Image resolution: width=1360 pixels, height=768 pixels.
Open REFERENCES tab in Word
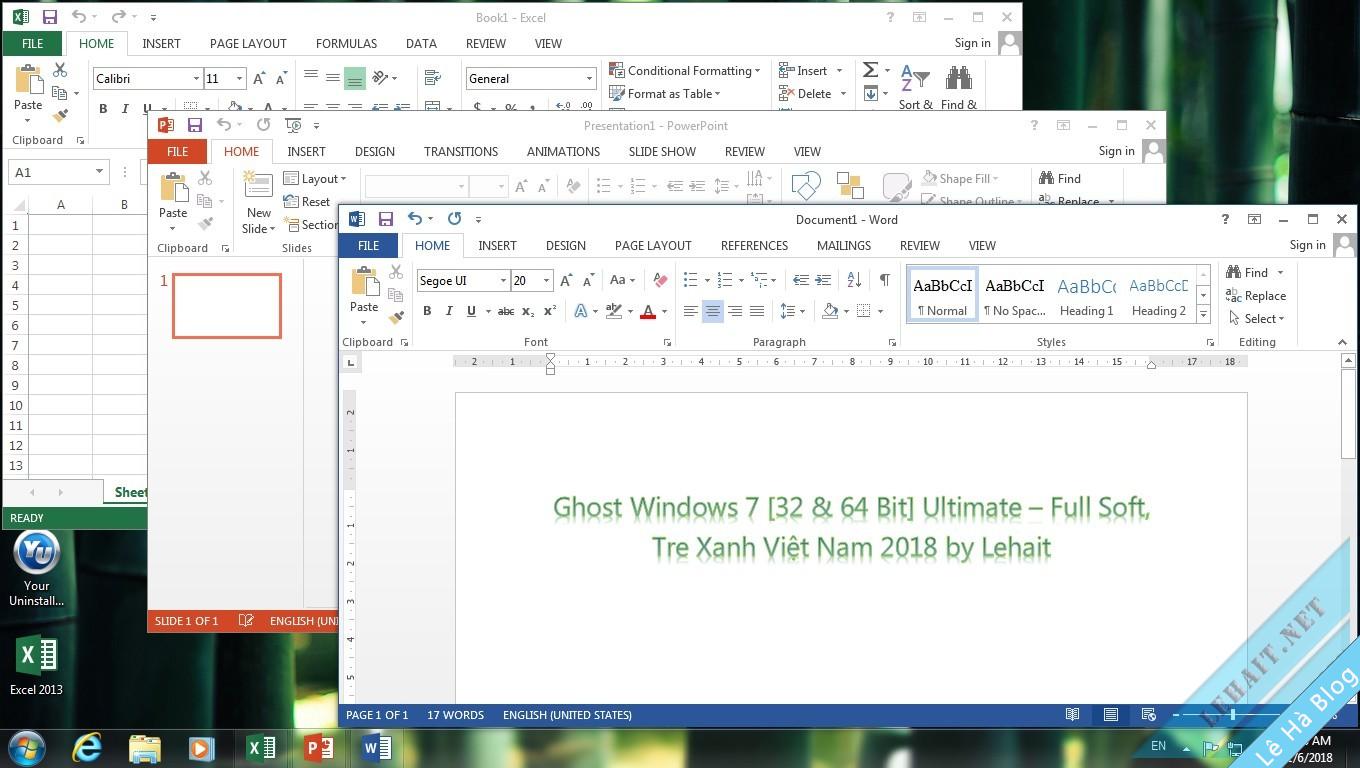[x=754, y=245]
